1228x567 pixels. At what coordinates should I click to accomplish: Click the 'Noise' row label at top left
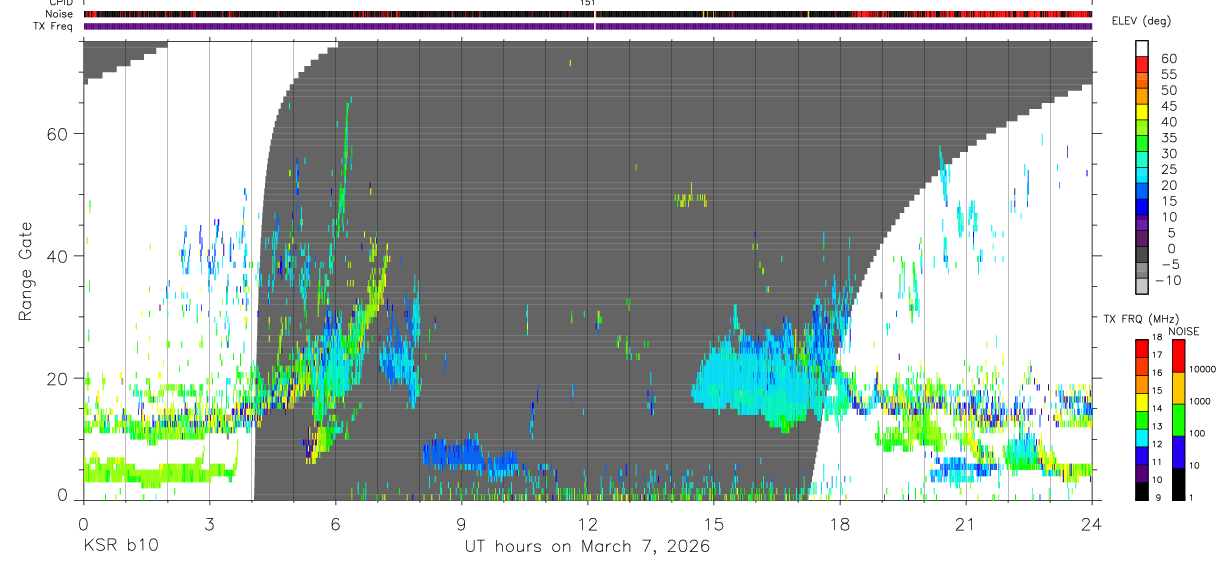(61, 14)
